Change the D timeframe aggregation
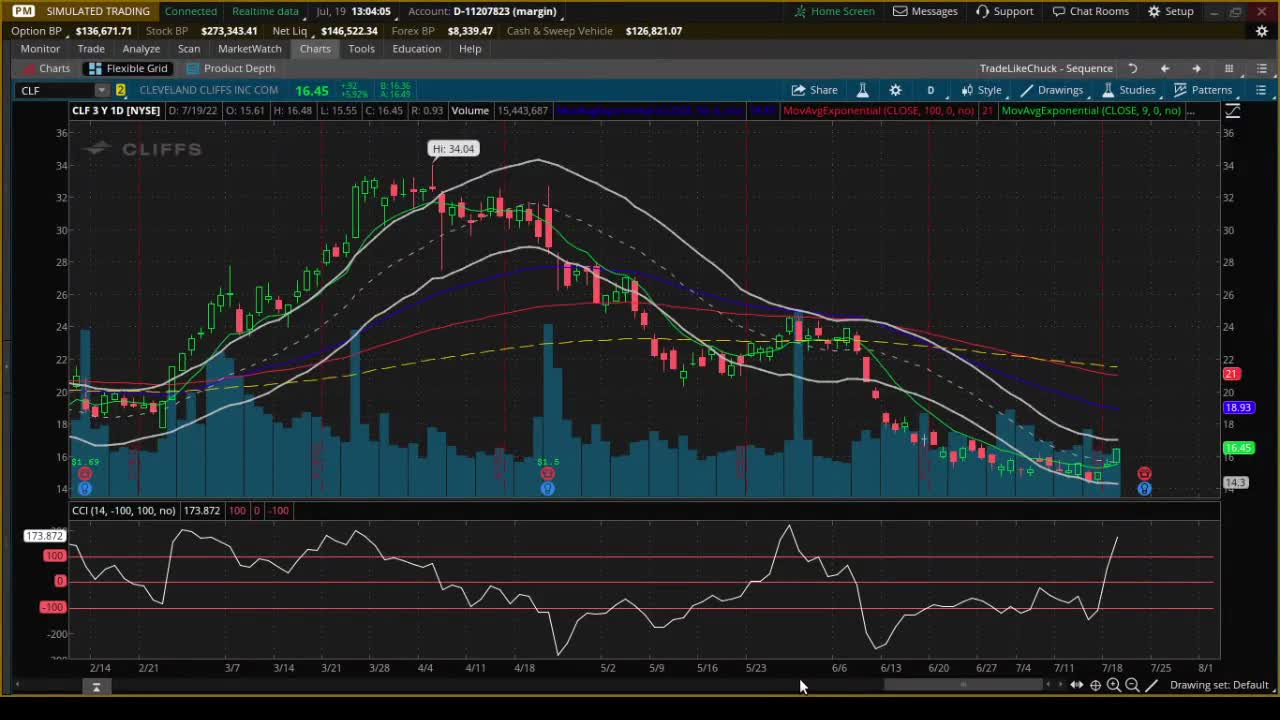 tap(930, 90)
